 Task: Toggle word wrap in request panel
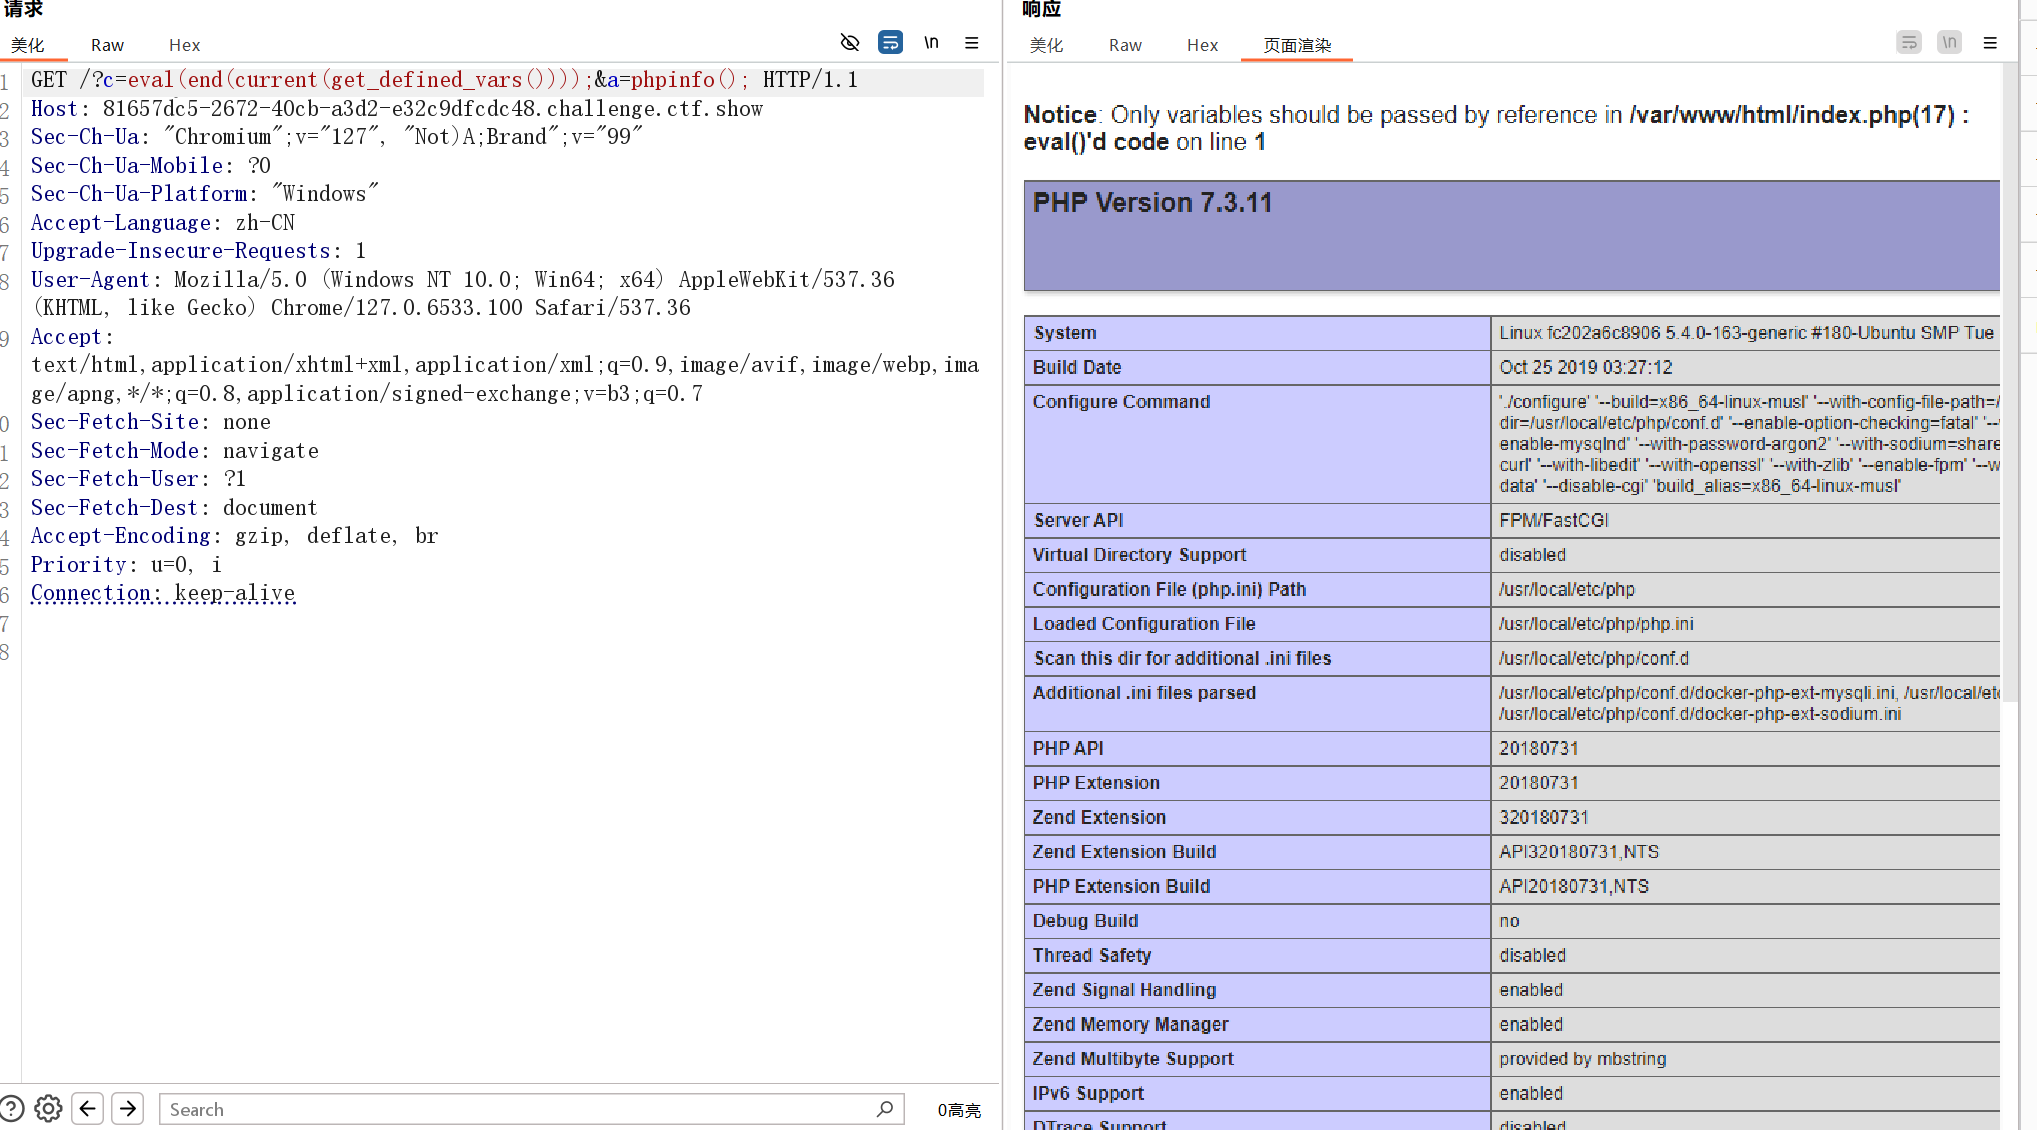[890, 42]
